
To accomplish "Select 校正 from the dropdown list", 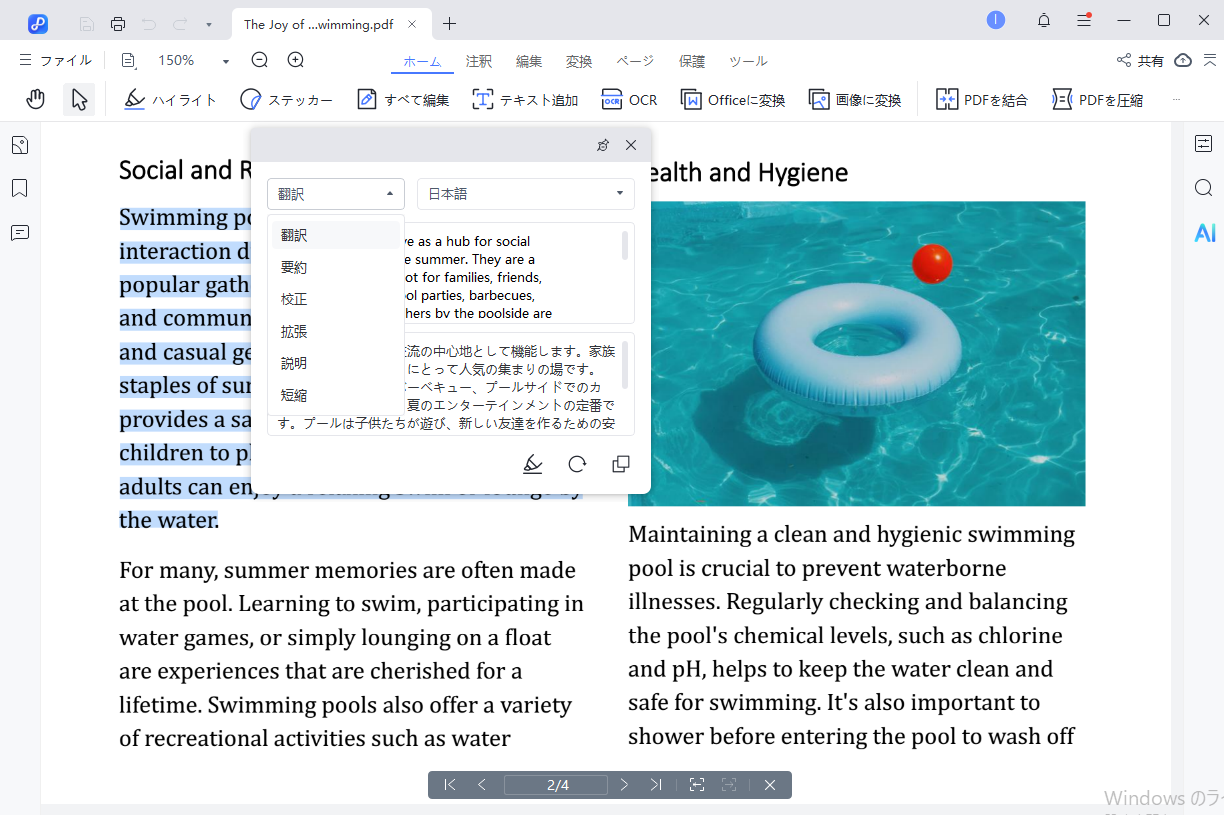I will click(x=336, y=299).
